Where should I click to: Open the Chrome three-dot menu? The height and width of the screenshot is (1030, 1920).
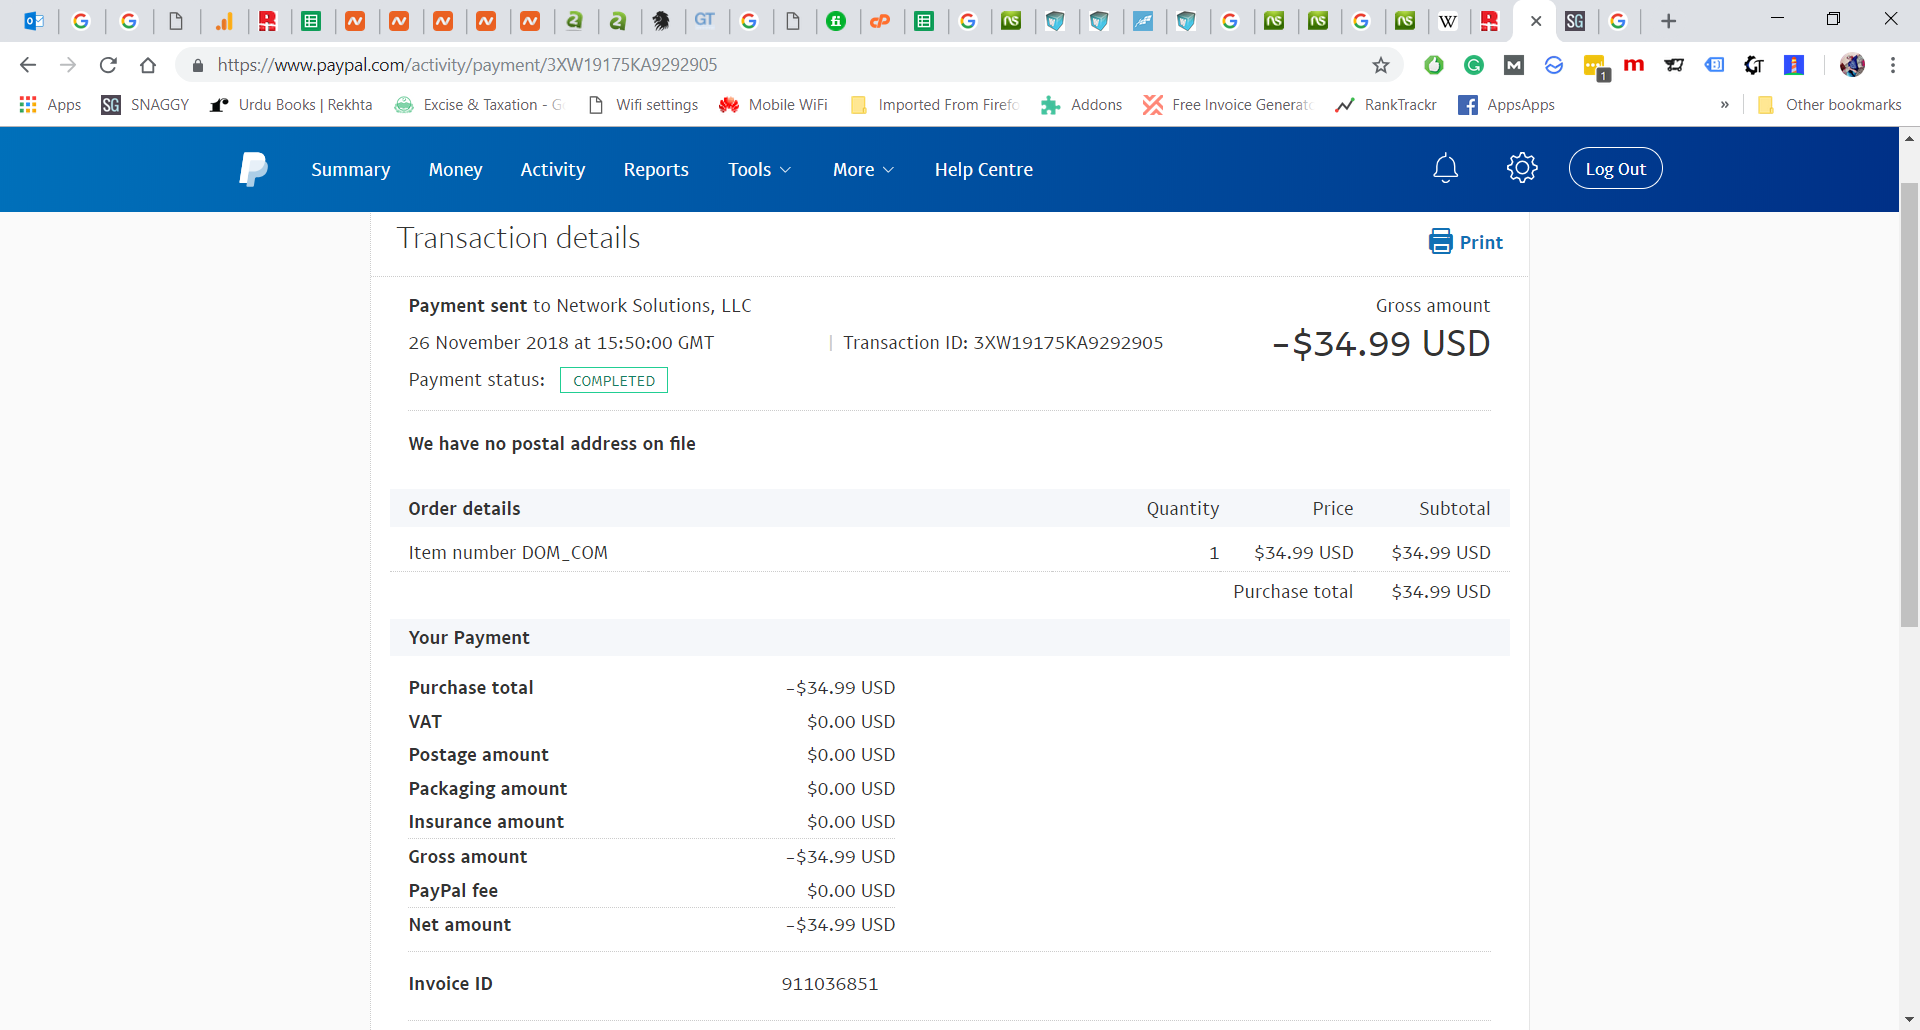click(1893, 65)
